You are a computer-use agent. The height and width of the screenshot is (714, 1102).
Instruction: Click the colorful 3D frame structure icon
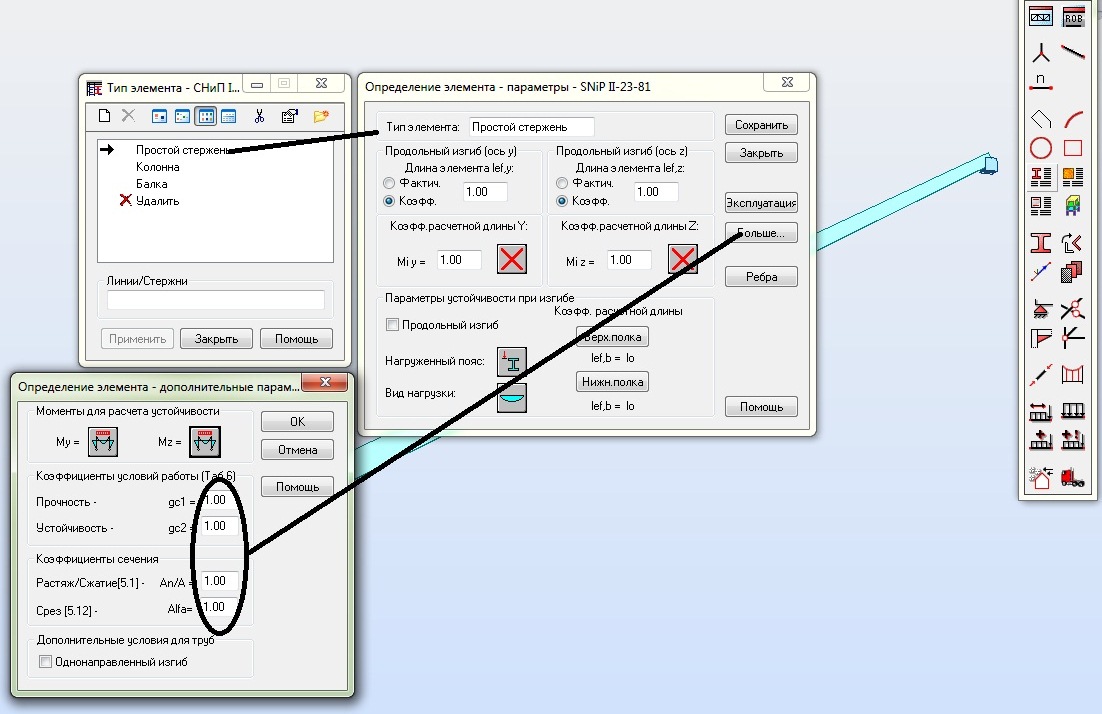pos(1072,206)
